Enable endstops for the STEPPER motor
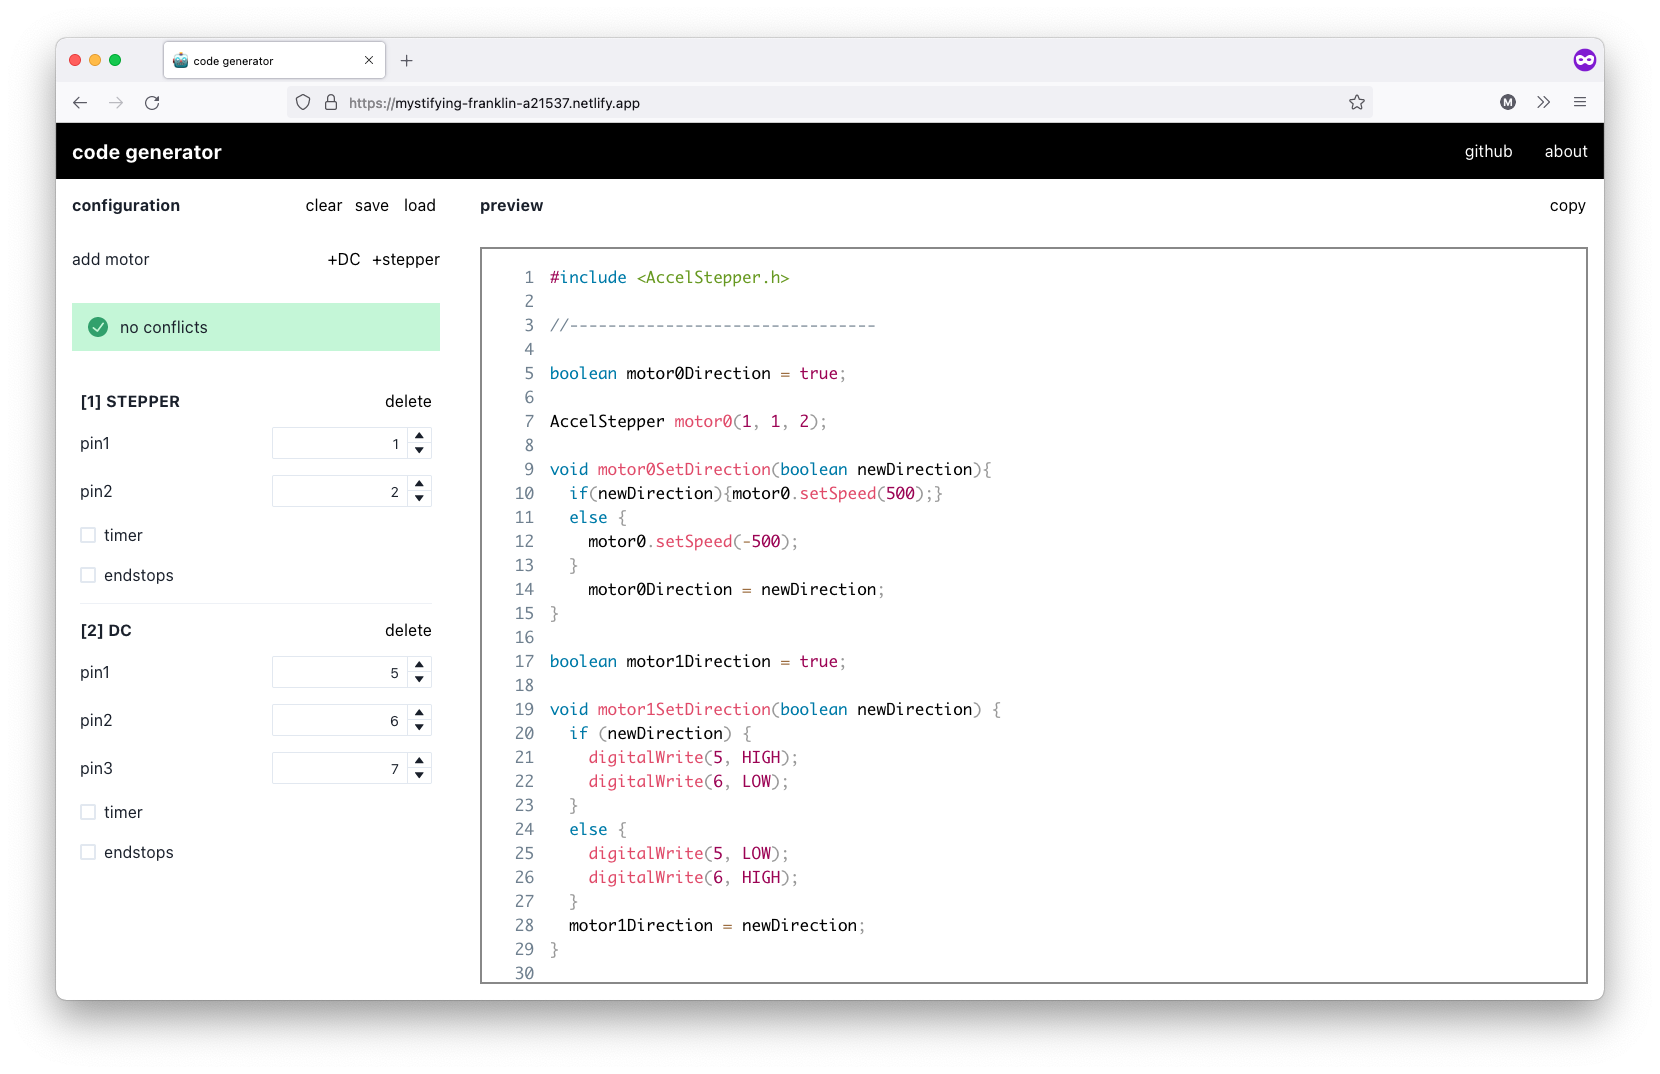The image size is (1660, 1074). tap(88, 575)
